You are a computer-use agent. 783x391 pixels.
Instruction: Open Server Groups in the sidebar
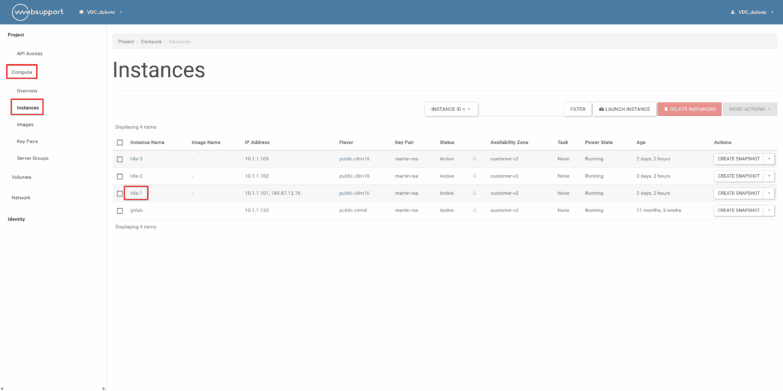32,158
